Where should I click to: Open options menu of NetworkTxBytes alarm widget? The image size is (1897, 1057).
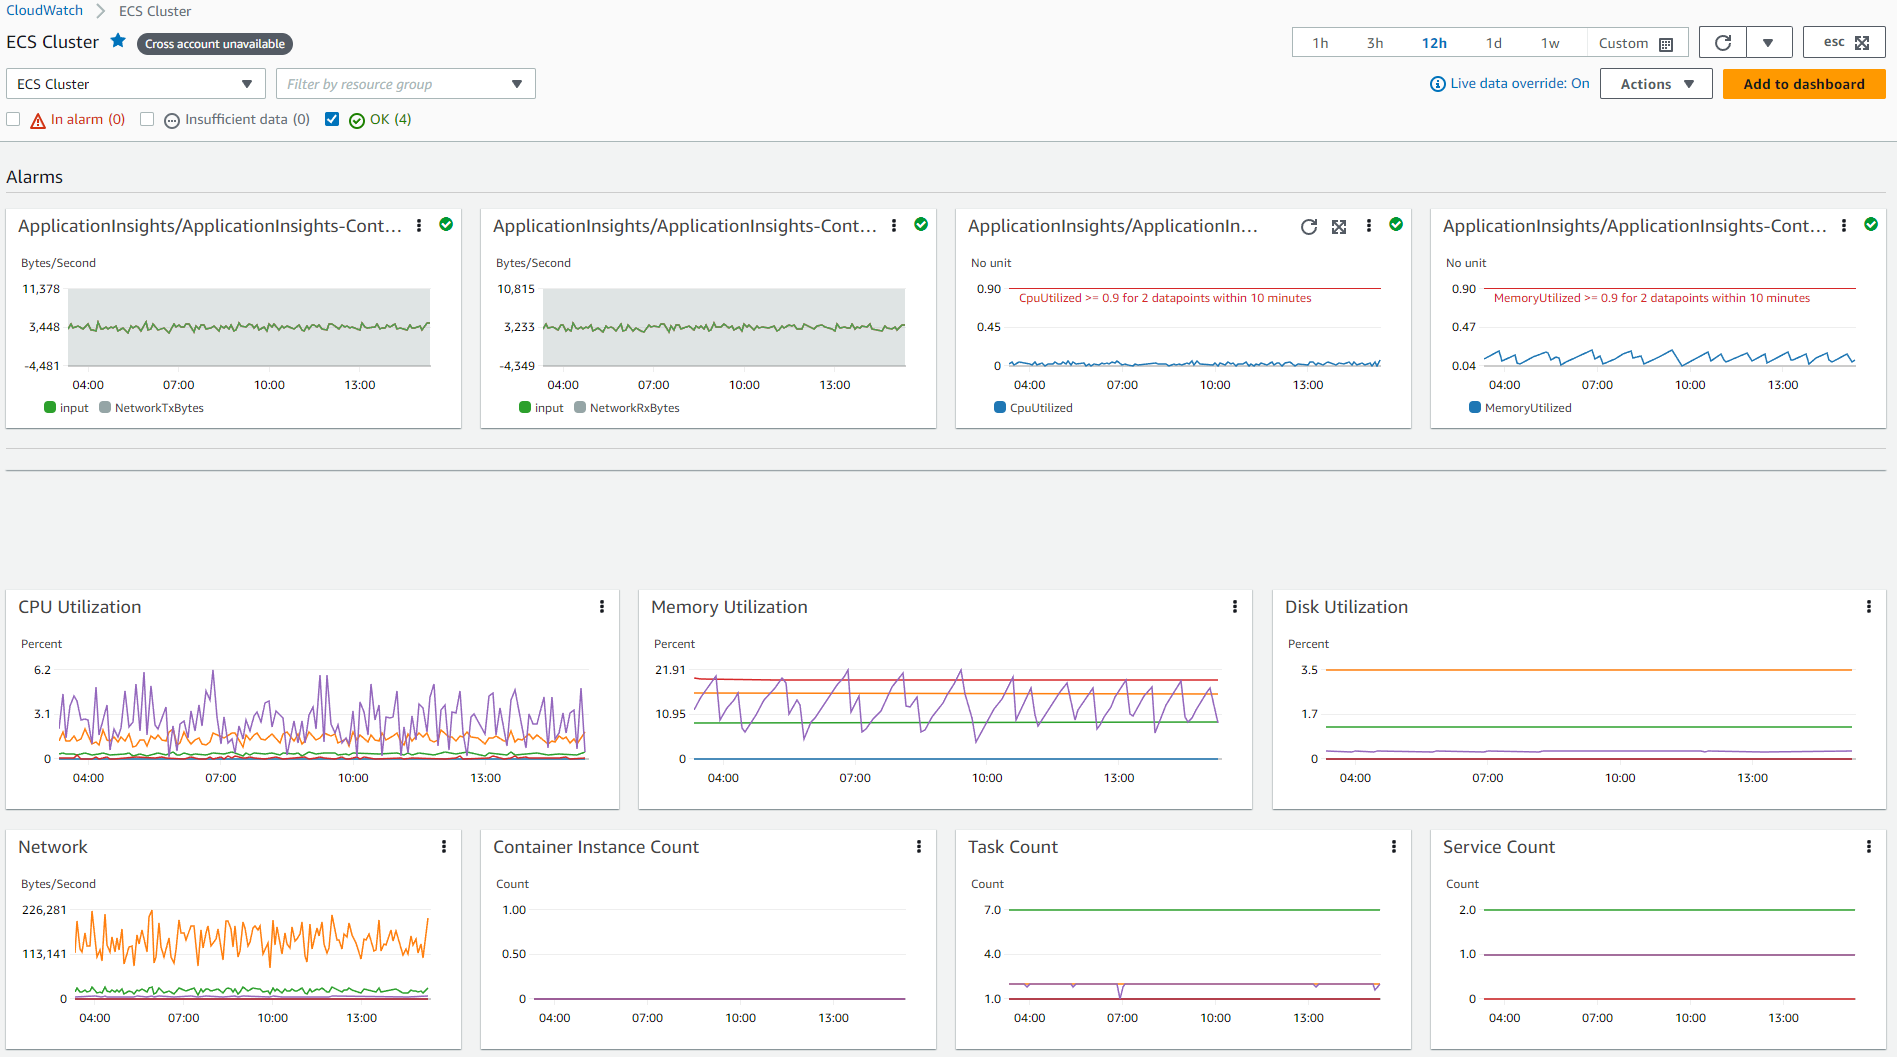coord(419,226)
